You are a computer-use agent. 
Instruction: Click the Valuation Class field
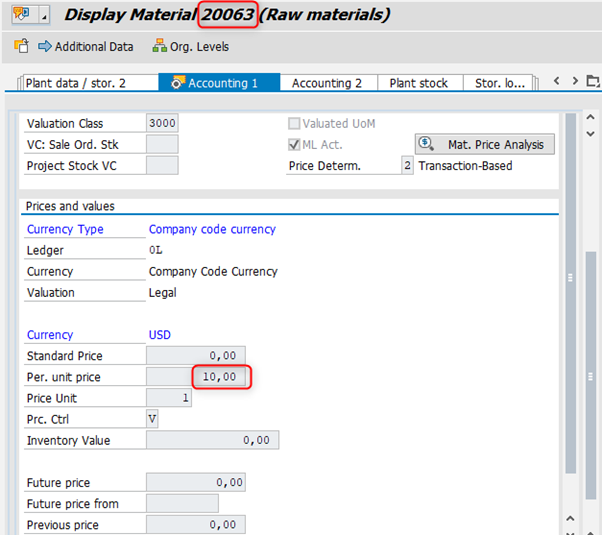[x=162, y=124]
